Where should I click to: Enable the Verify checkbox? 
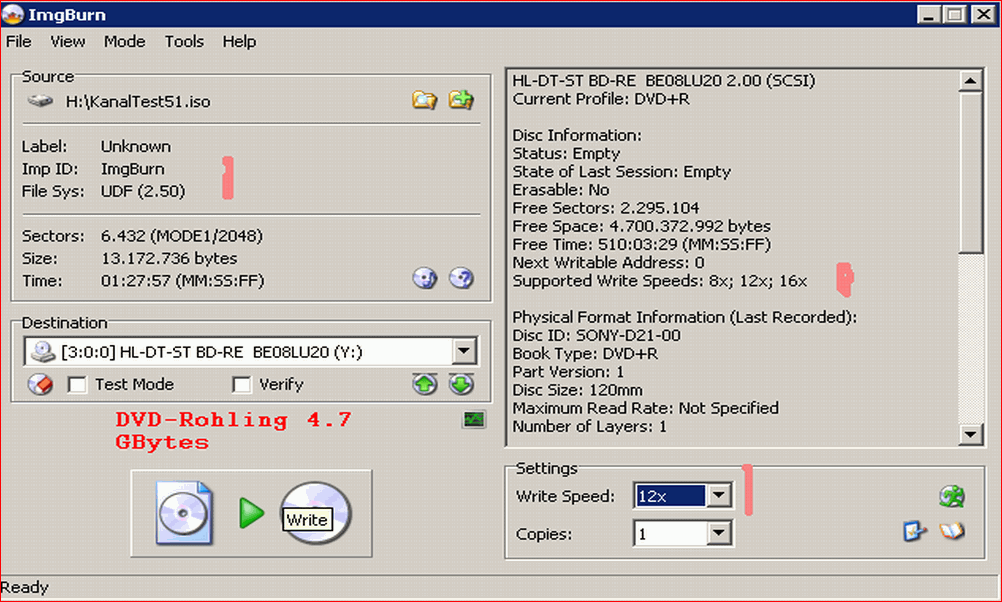[x=241, y=385]
